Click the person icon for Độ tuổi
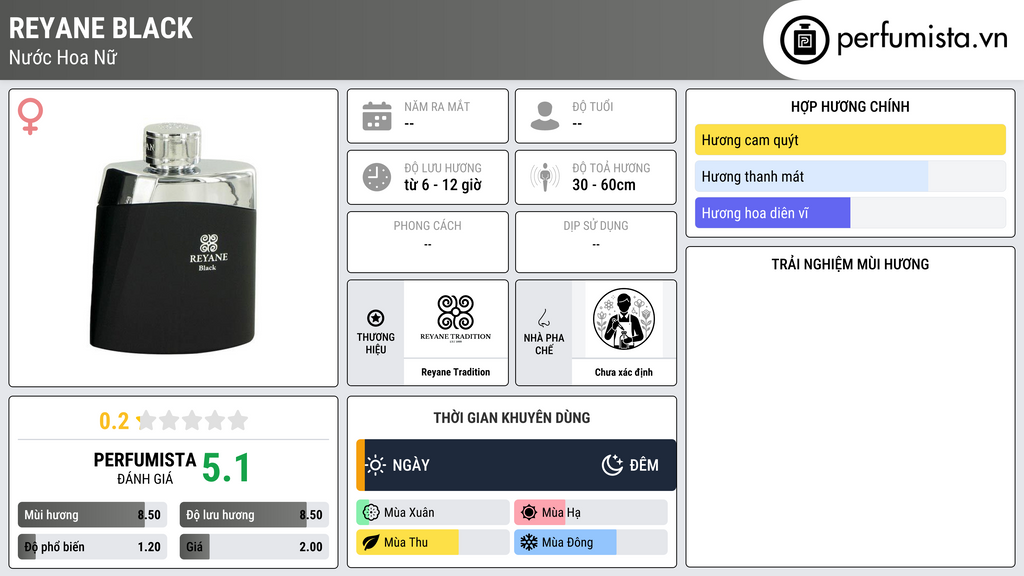 point(545,116)
